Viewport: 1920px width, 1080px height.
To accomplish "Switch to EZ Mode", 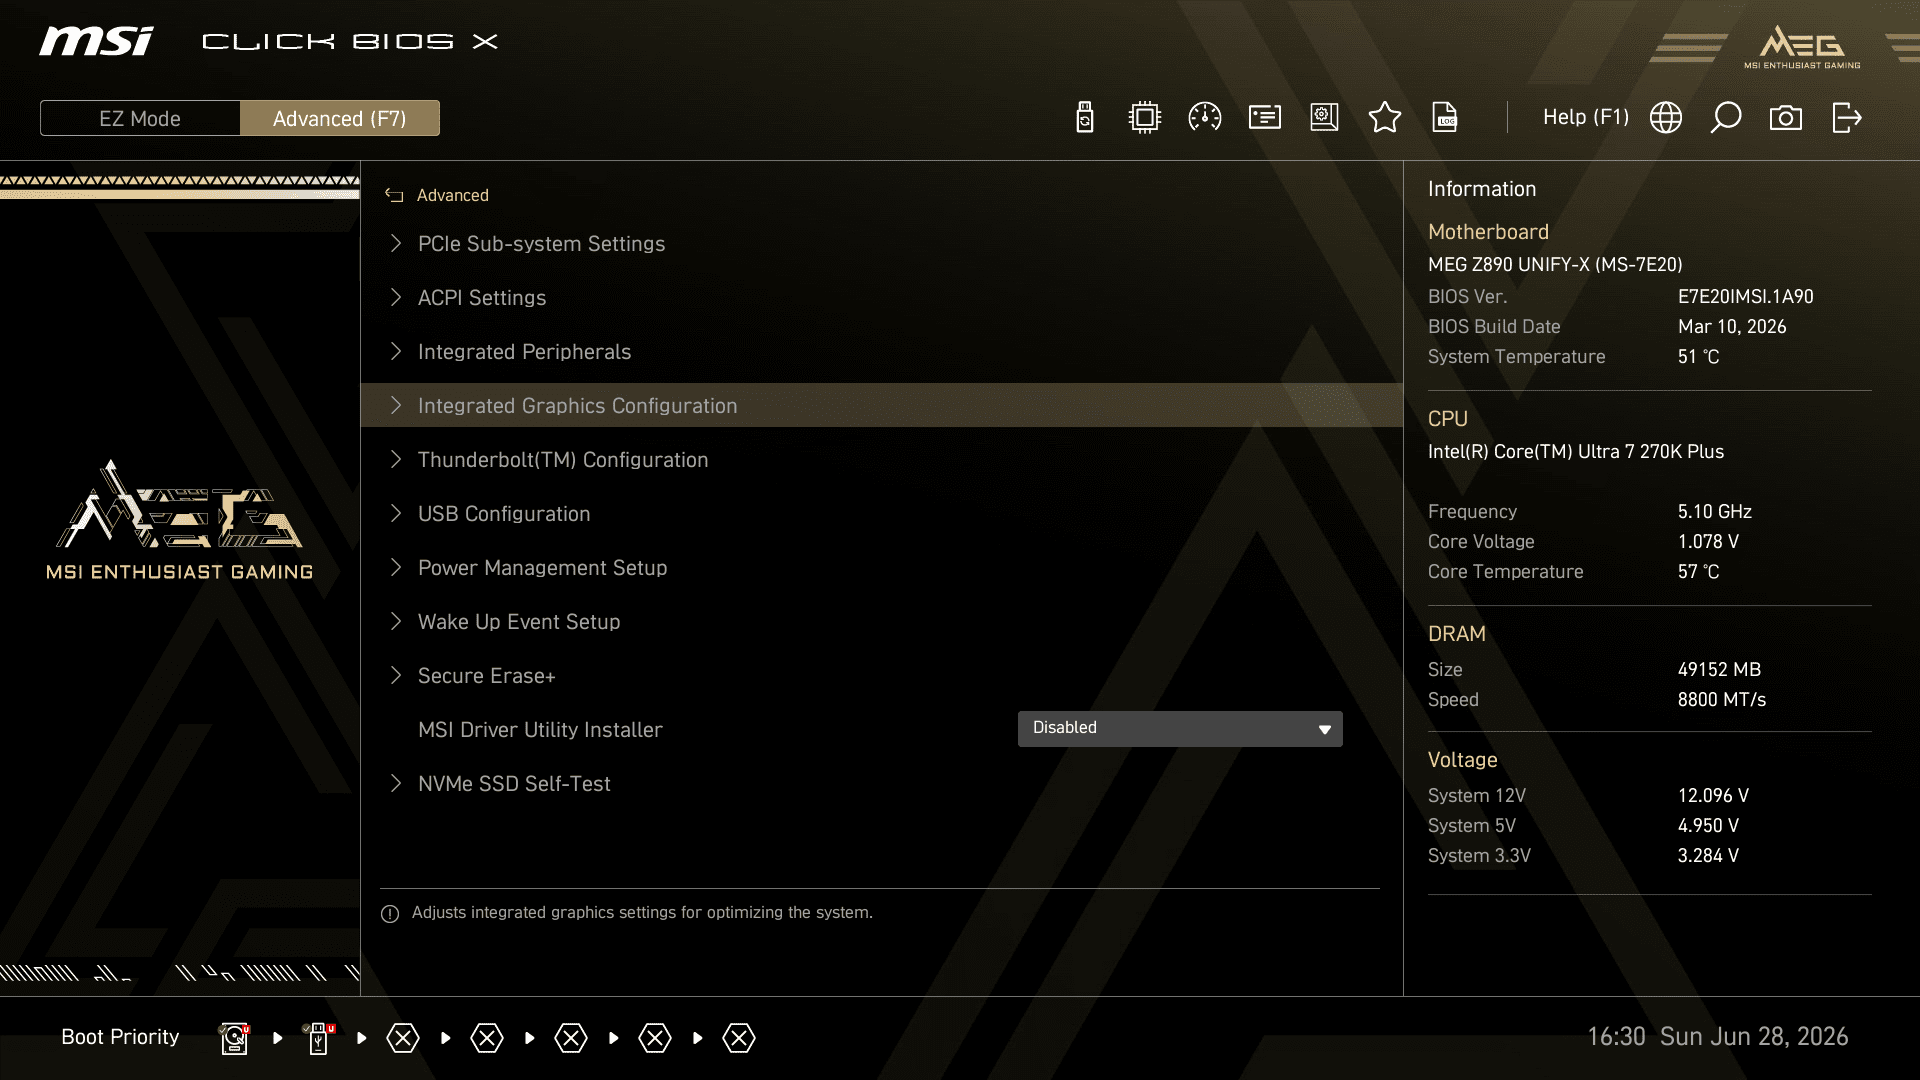I will click(x=140, y=118).
